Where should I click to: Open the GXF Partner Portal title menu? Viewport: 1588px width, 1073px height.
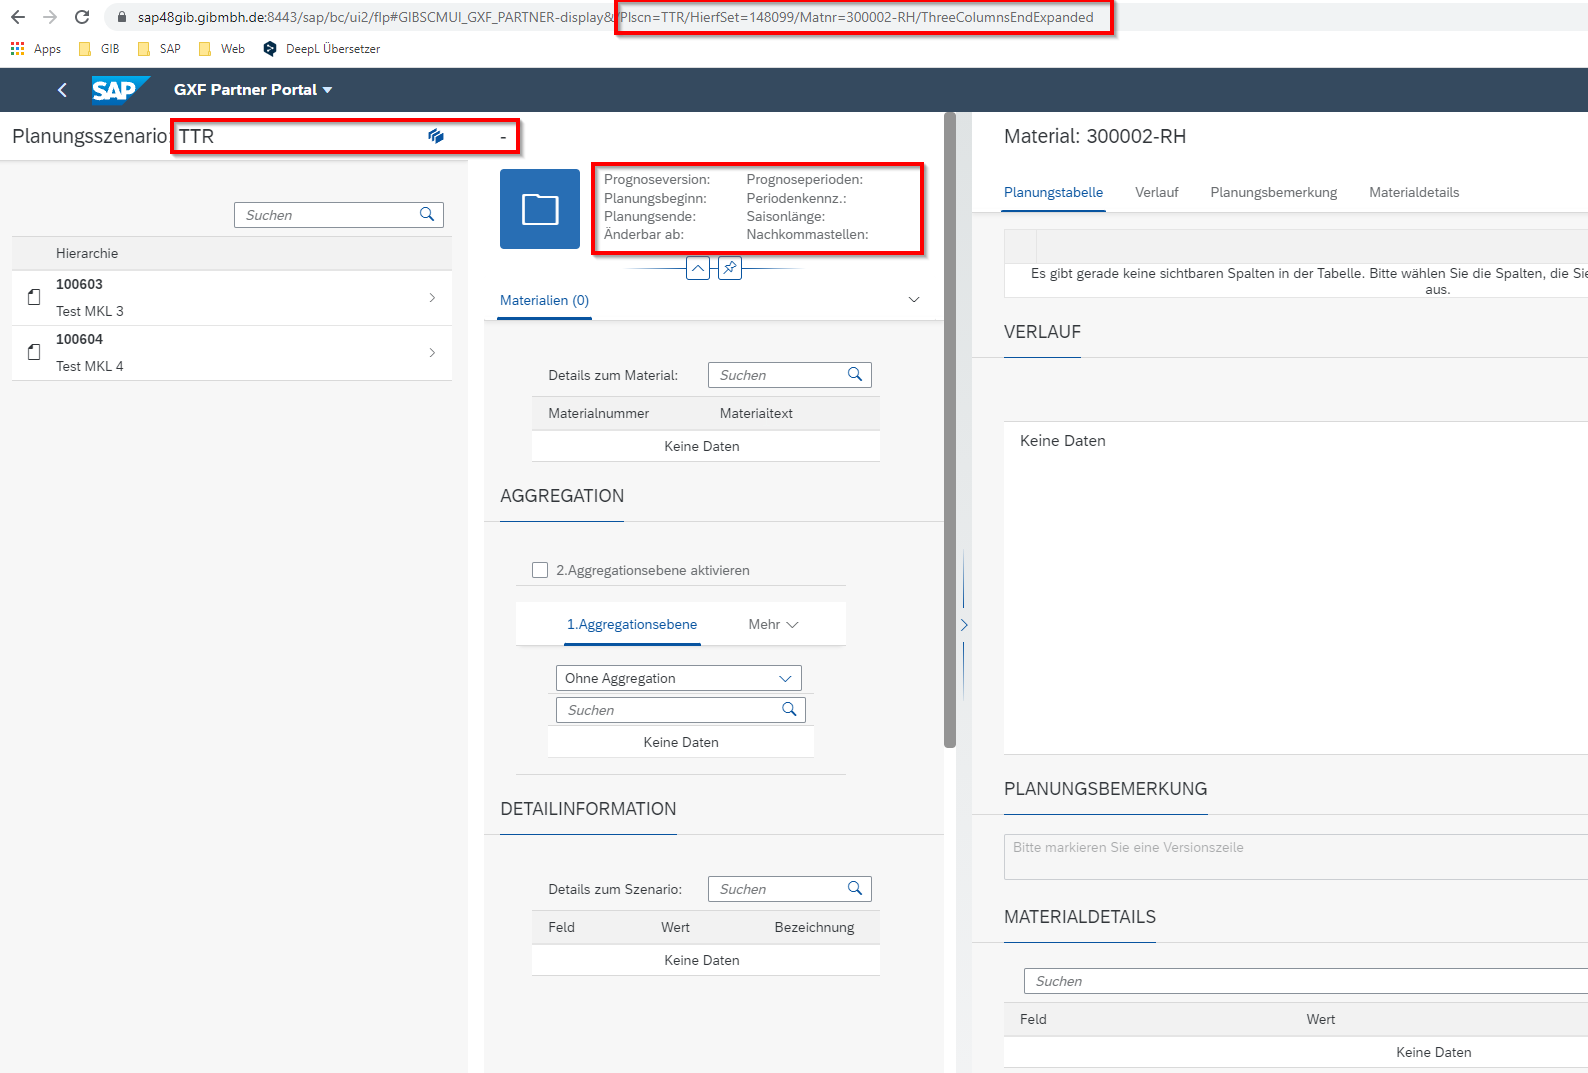(252, 90)
